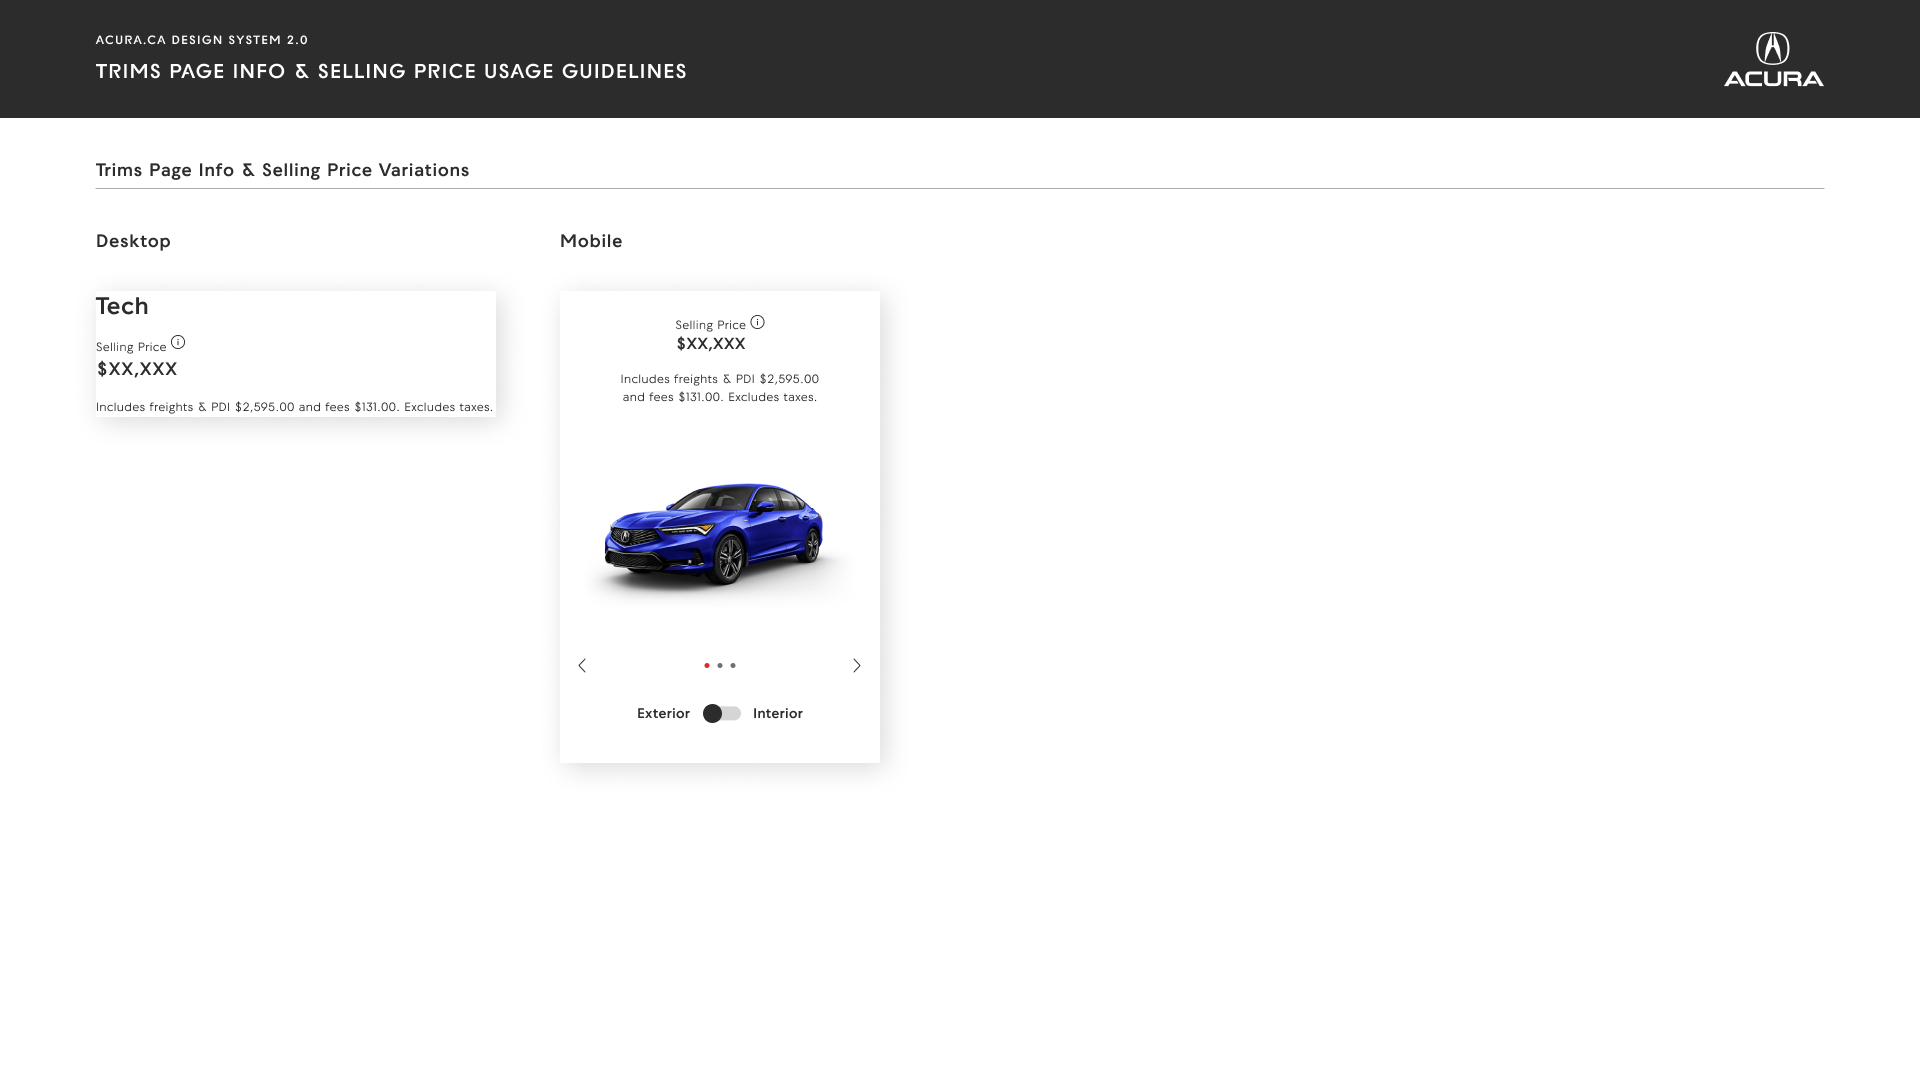Click the one-line Desktop freights & PDI disclaimer
This screenshot has height=1080, width=1920.
[294, 407]
